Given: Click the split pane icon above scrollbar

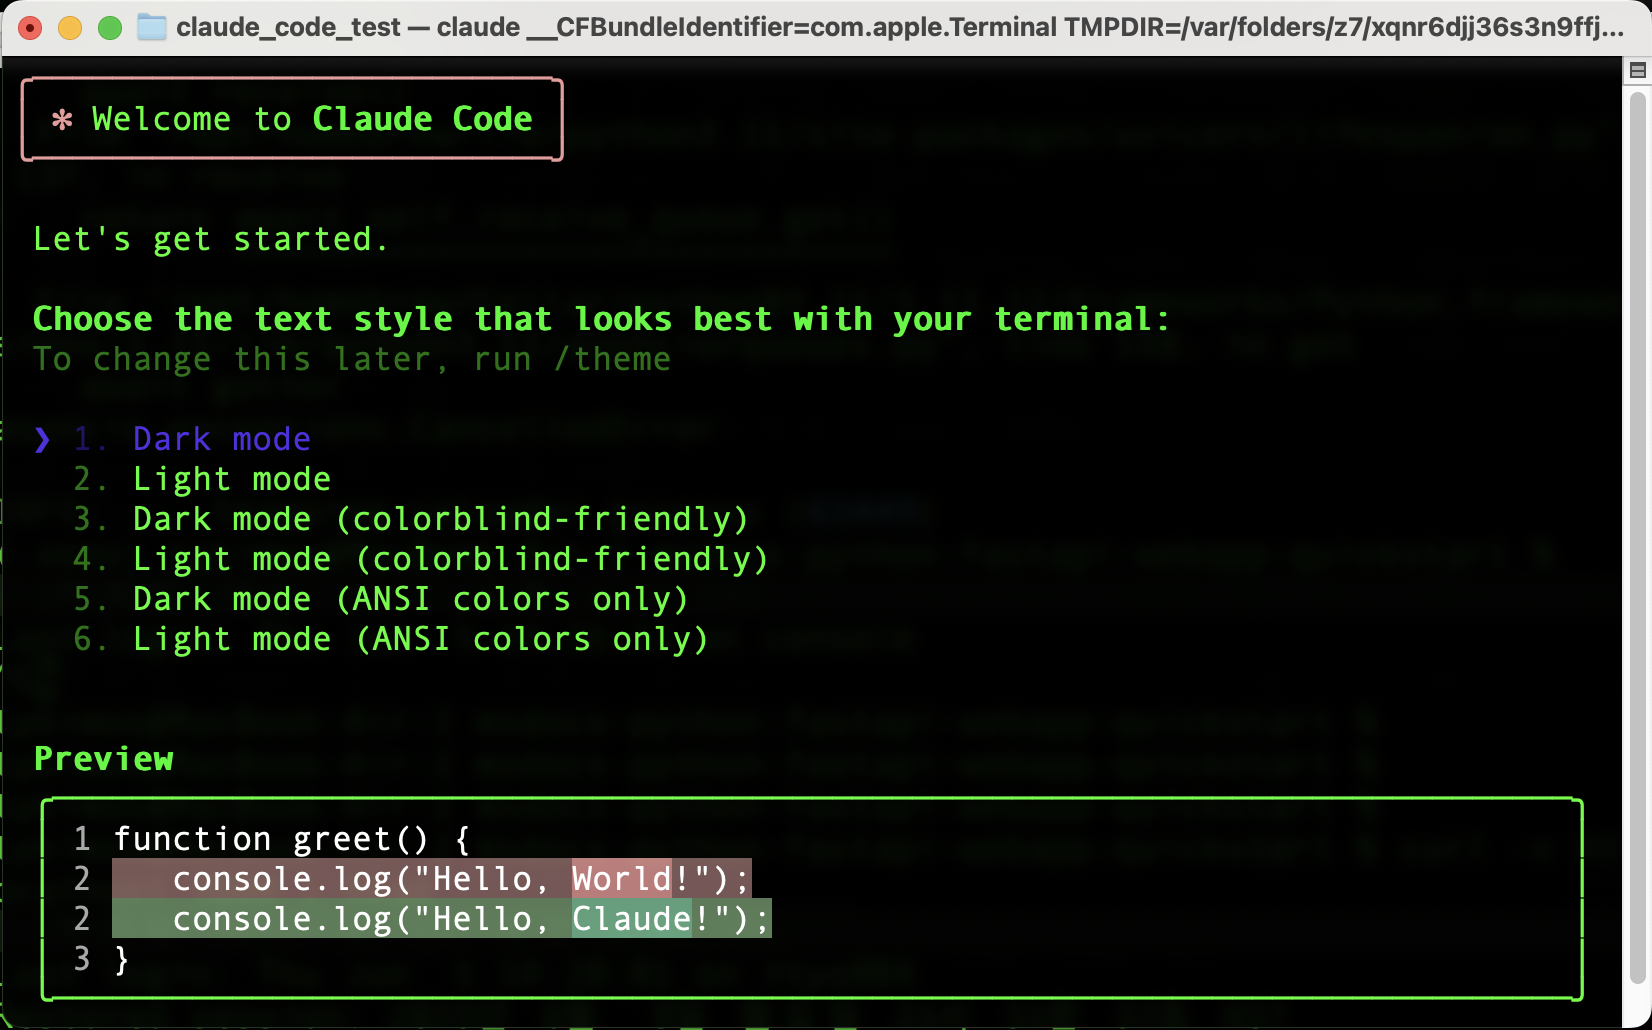Looking at the screenshot, I should point(1637,70).
